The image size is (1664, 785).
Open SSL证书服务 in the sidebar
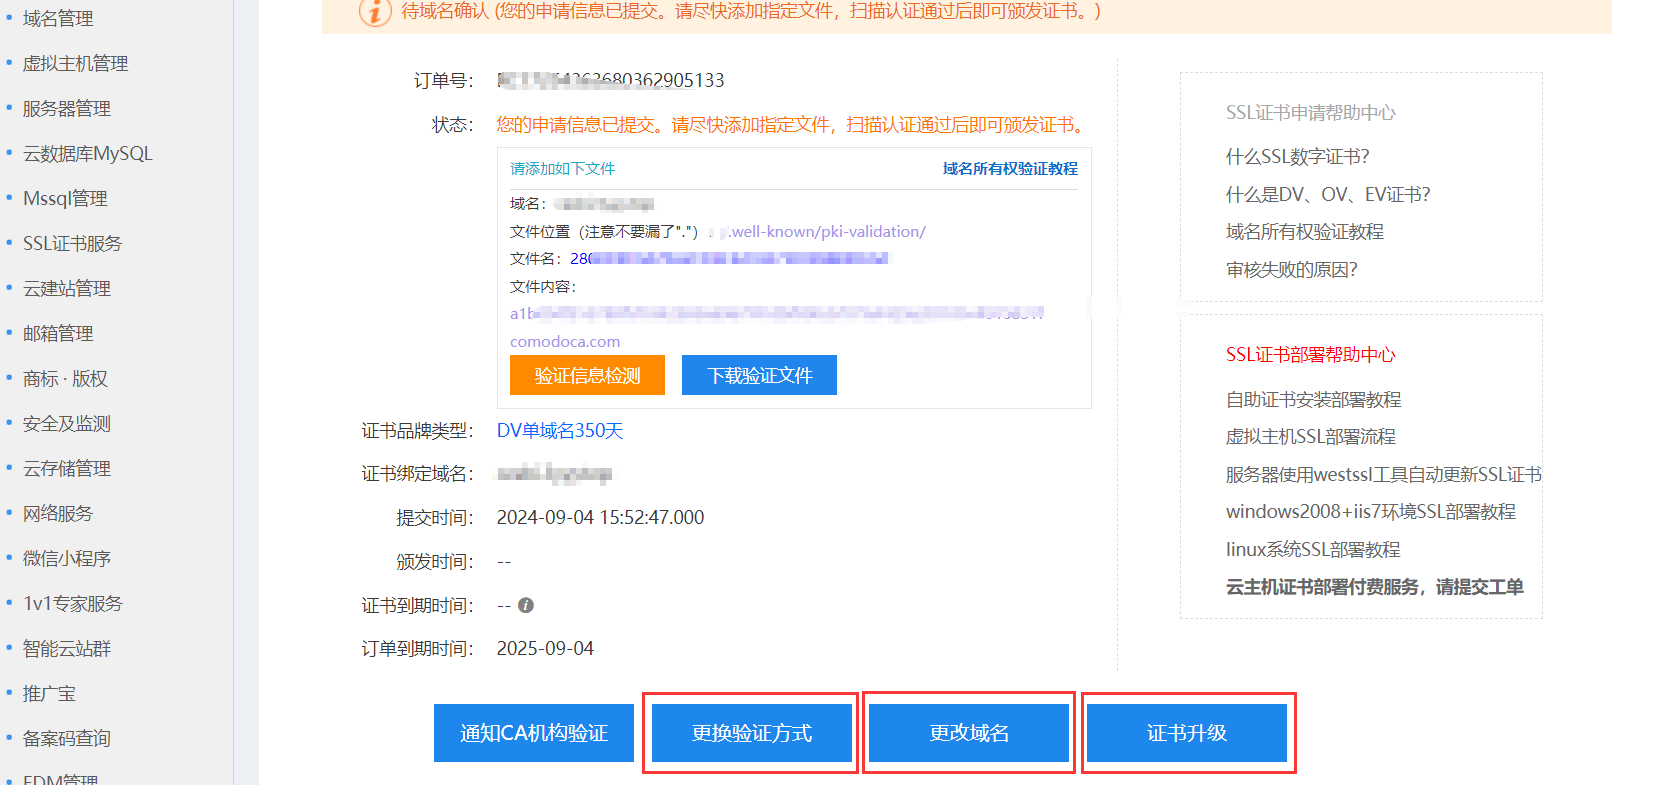coord(72,243)
